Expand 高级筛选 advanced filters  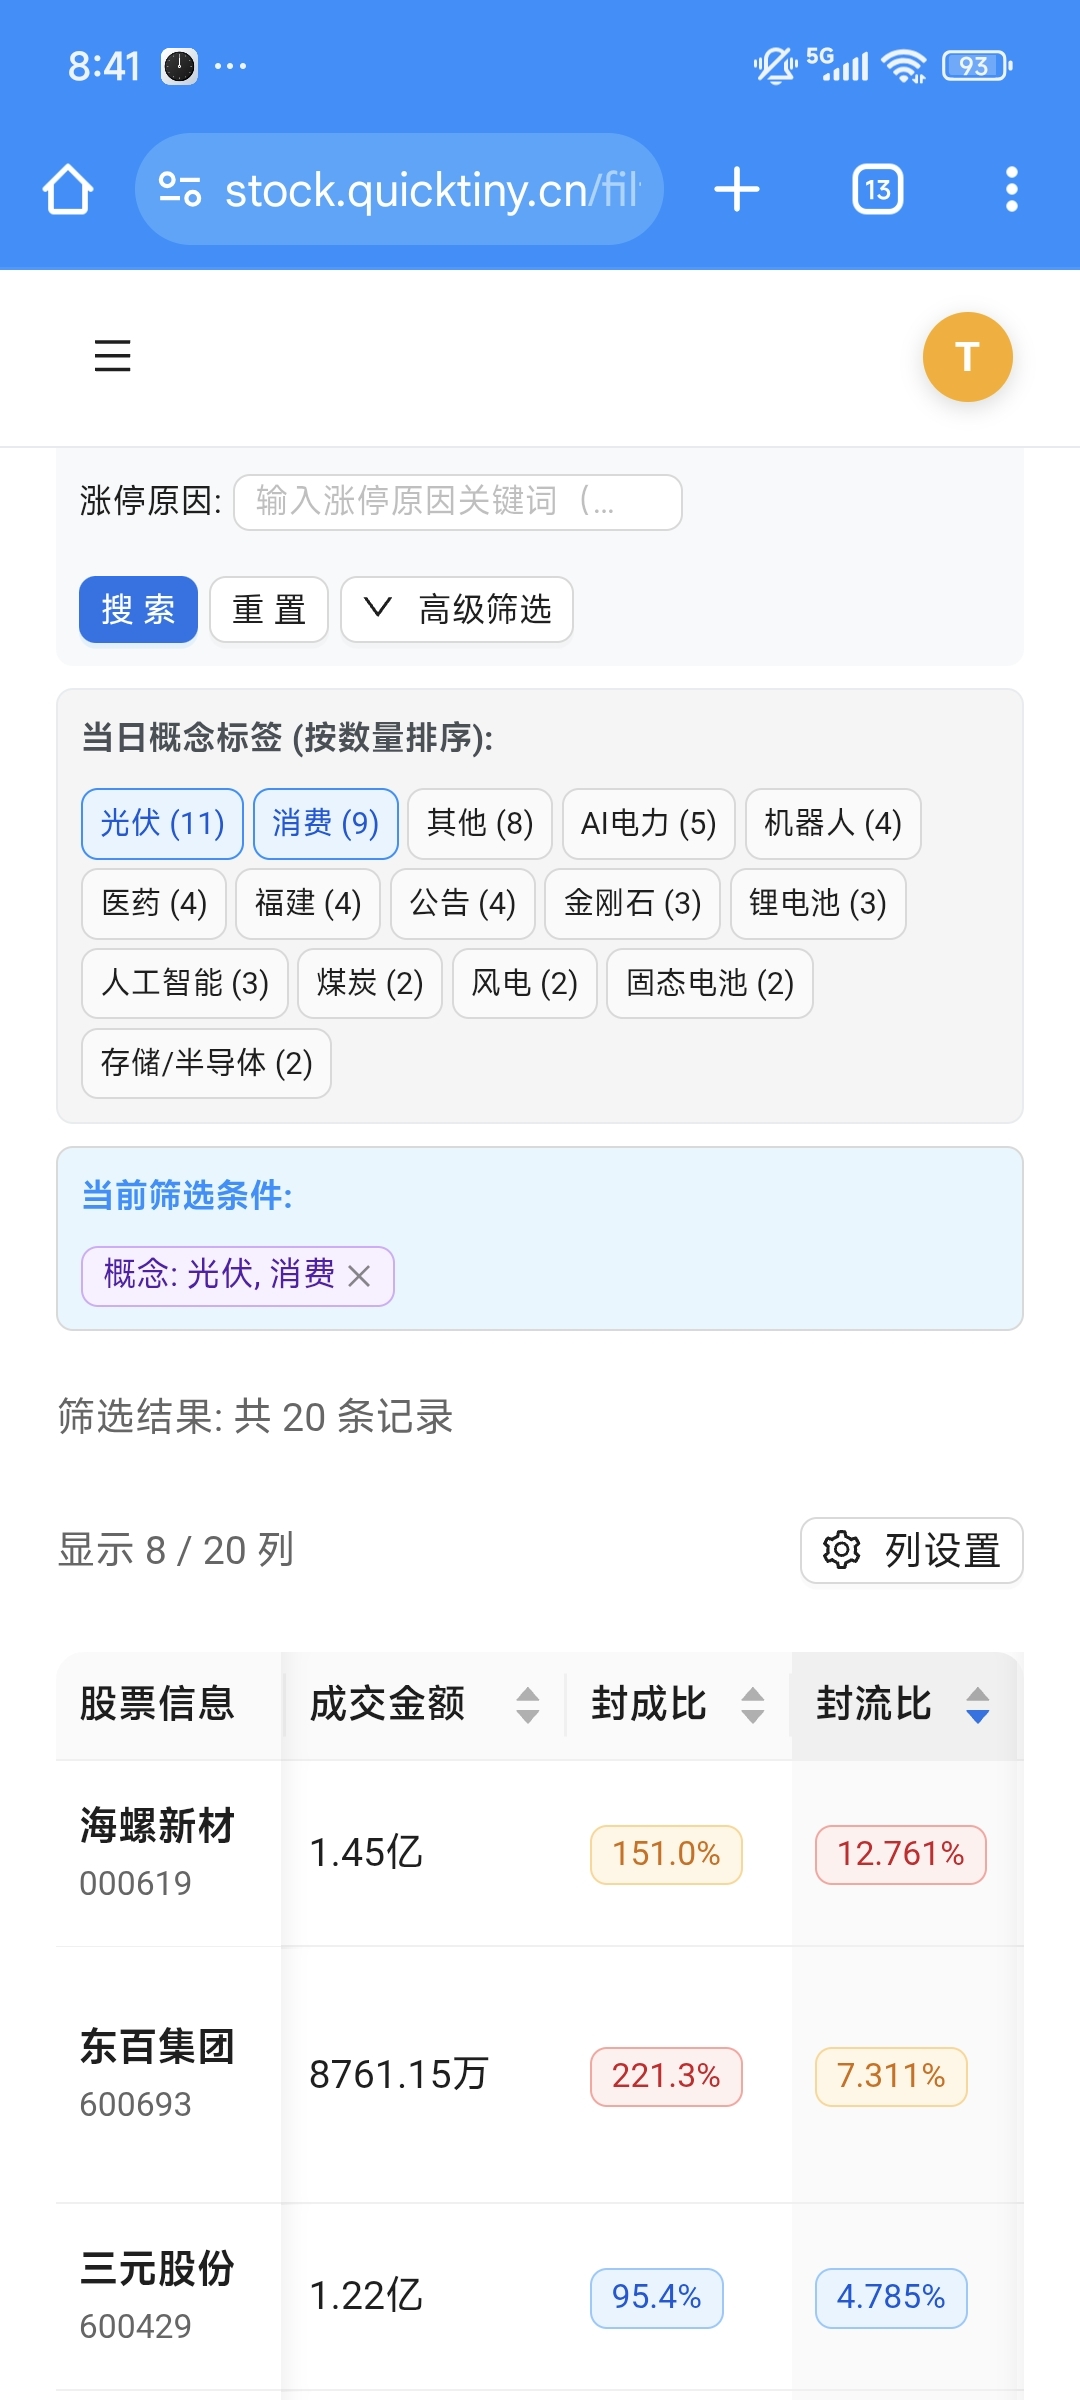coord(457,609)
